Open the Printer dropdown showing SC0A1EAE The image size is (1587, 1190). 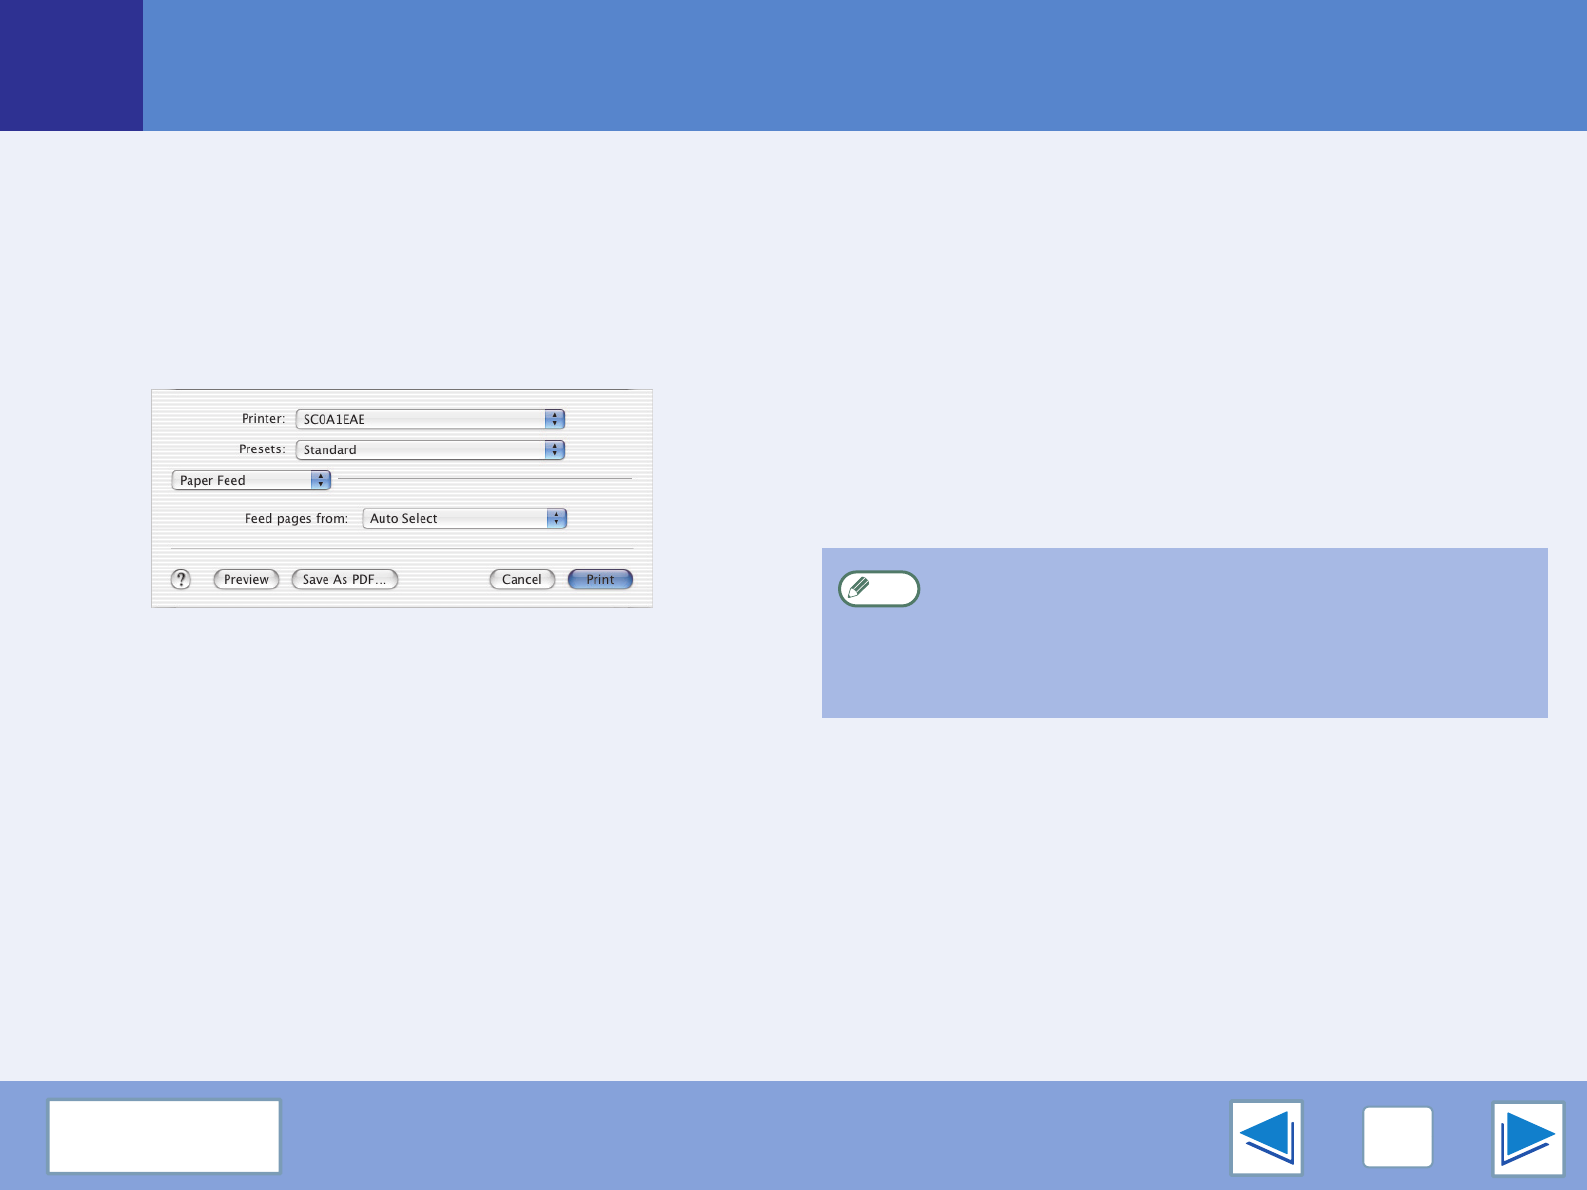430,419
